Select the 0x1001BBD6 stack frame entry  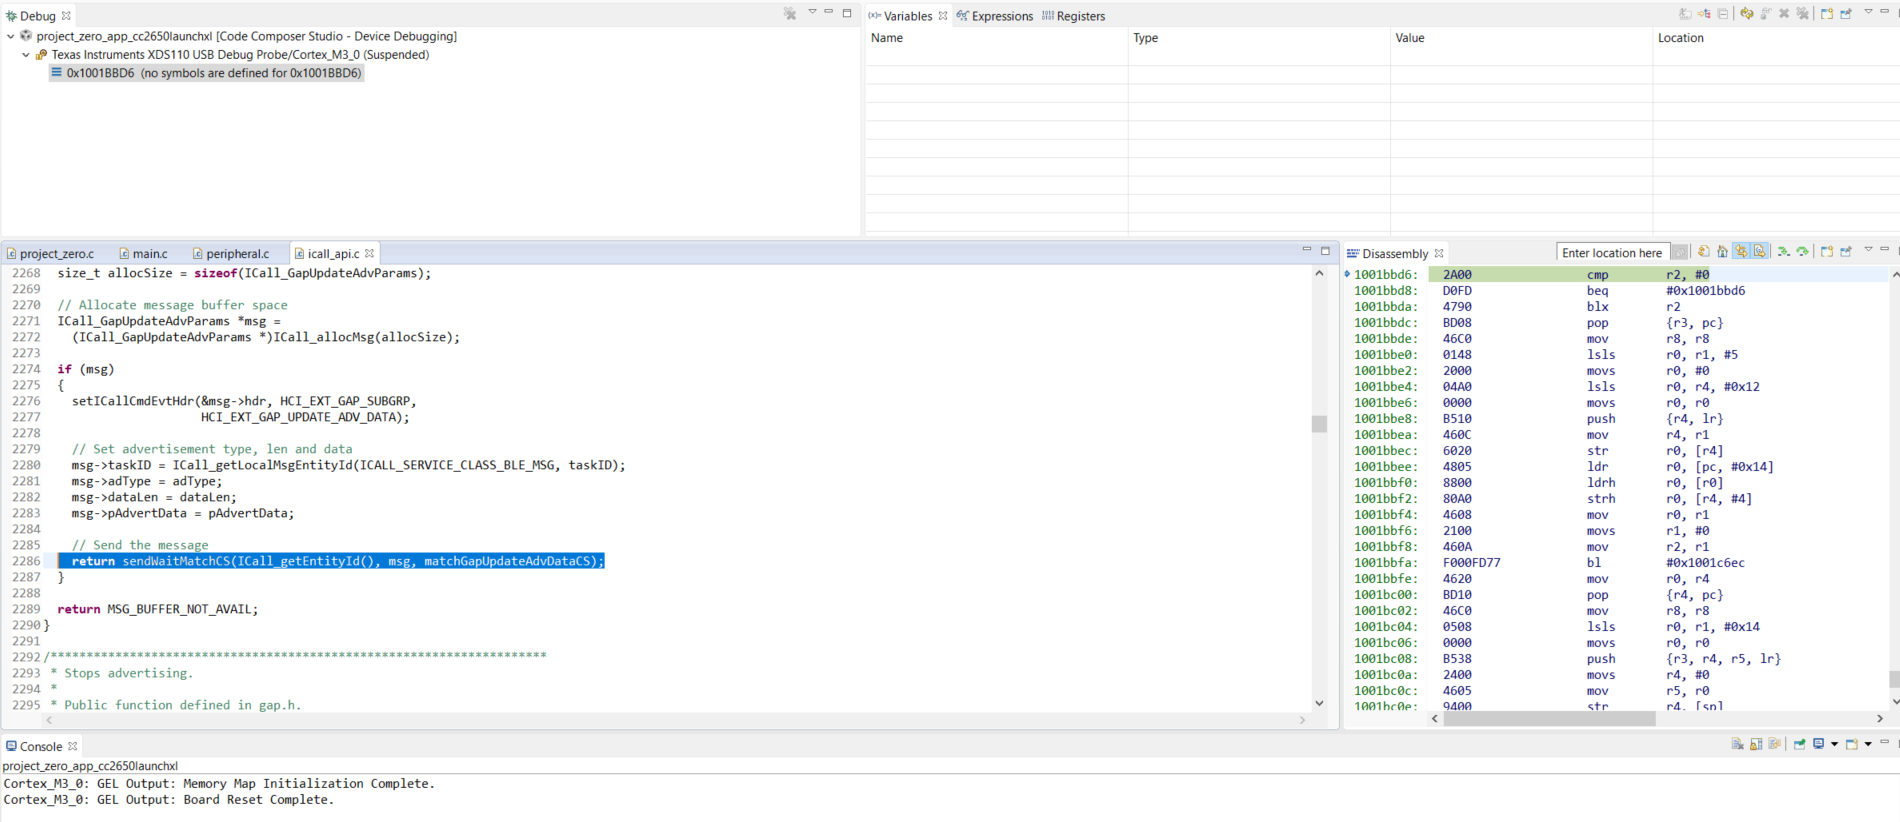pyautogui.click(x=206, y=73)
